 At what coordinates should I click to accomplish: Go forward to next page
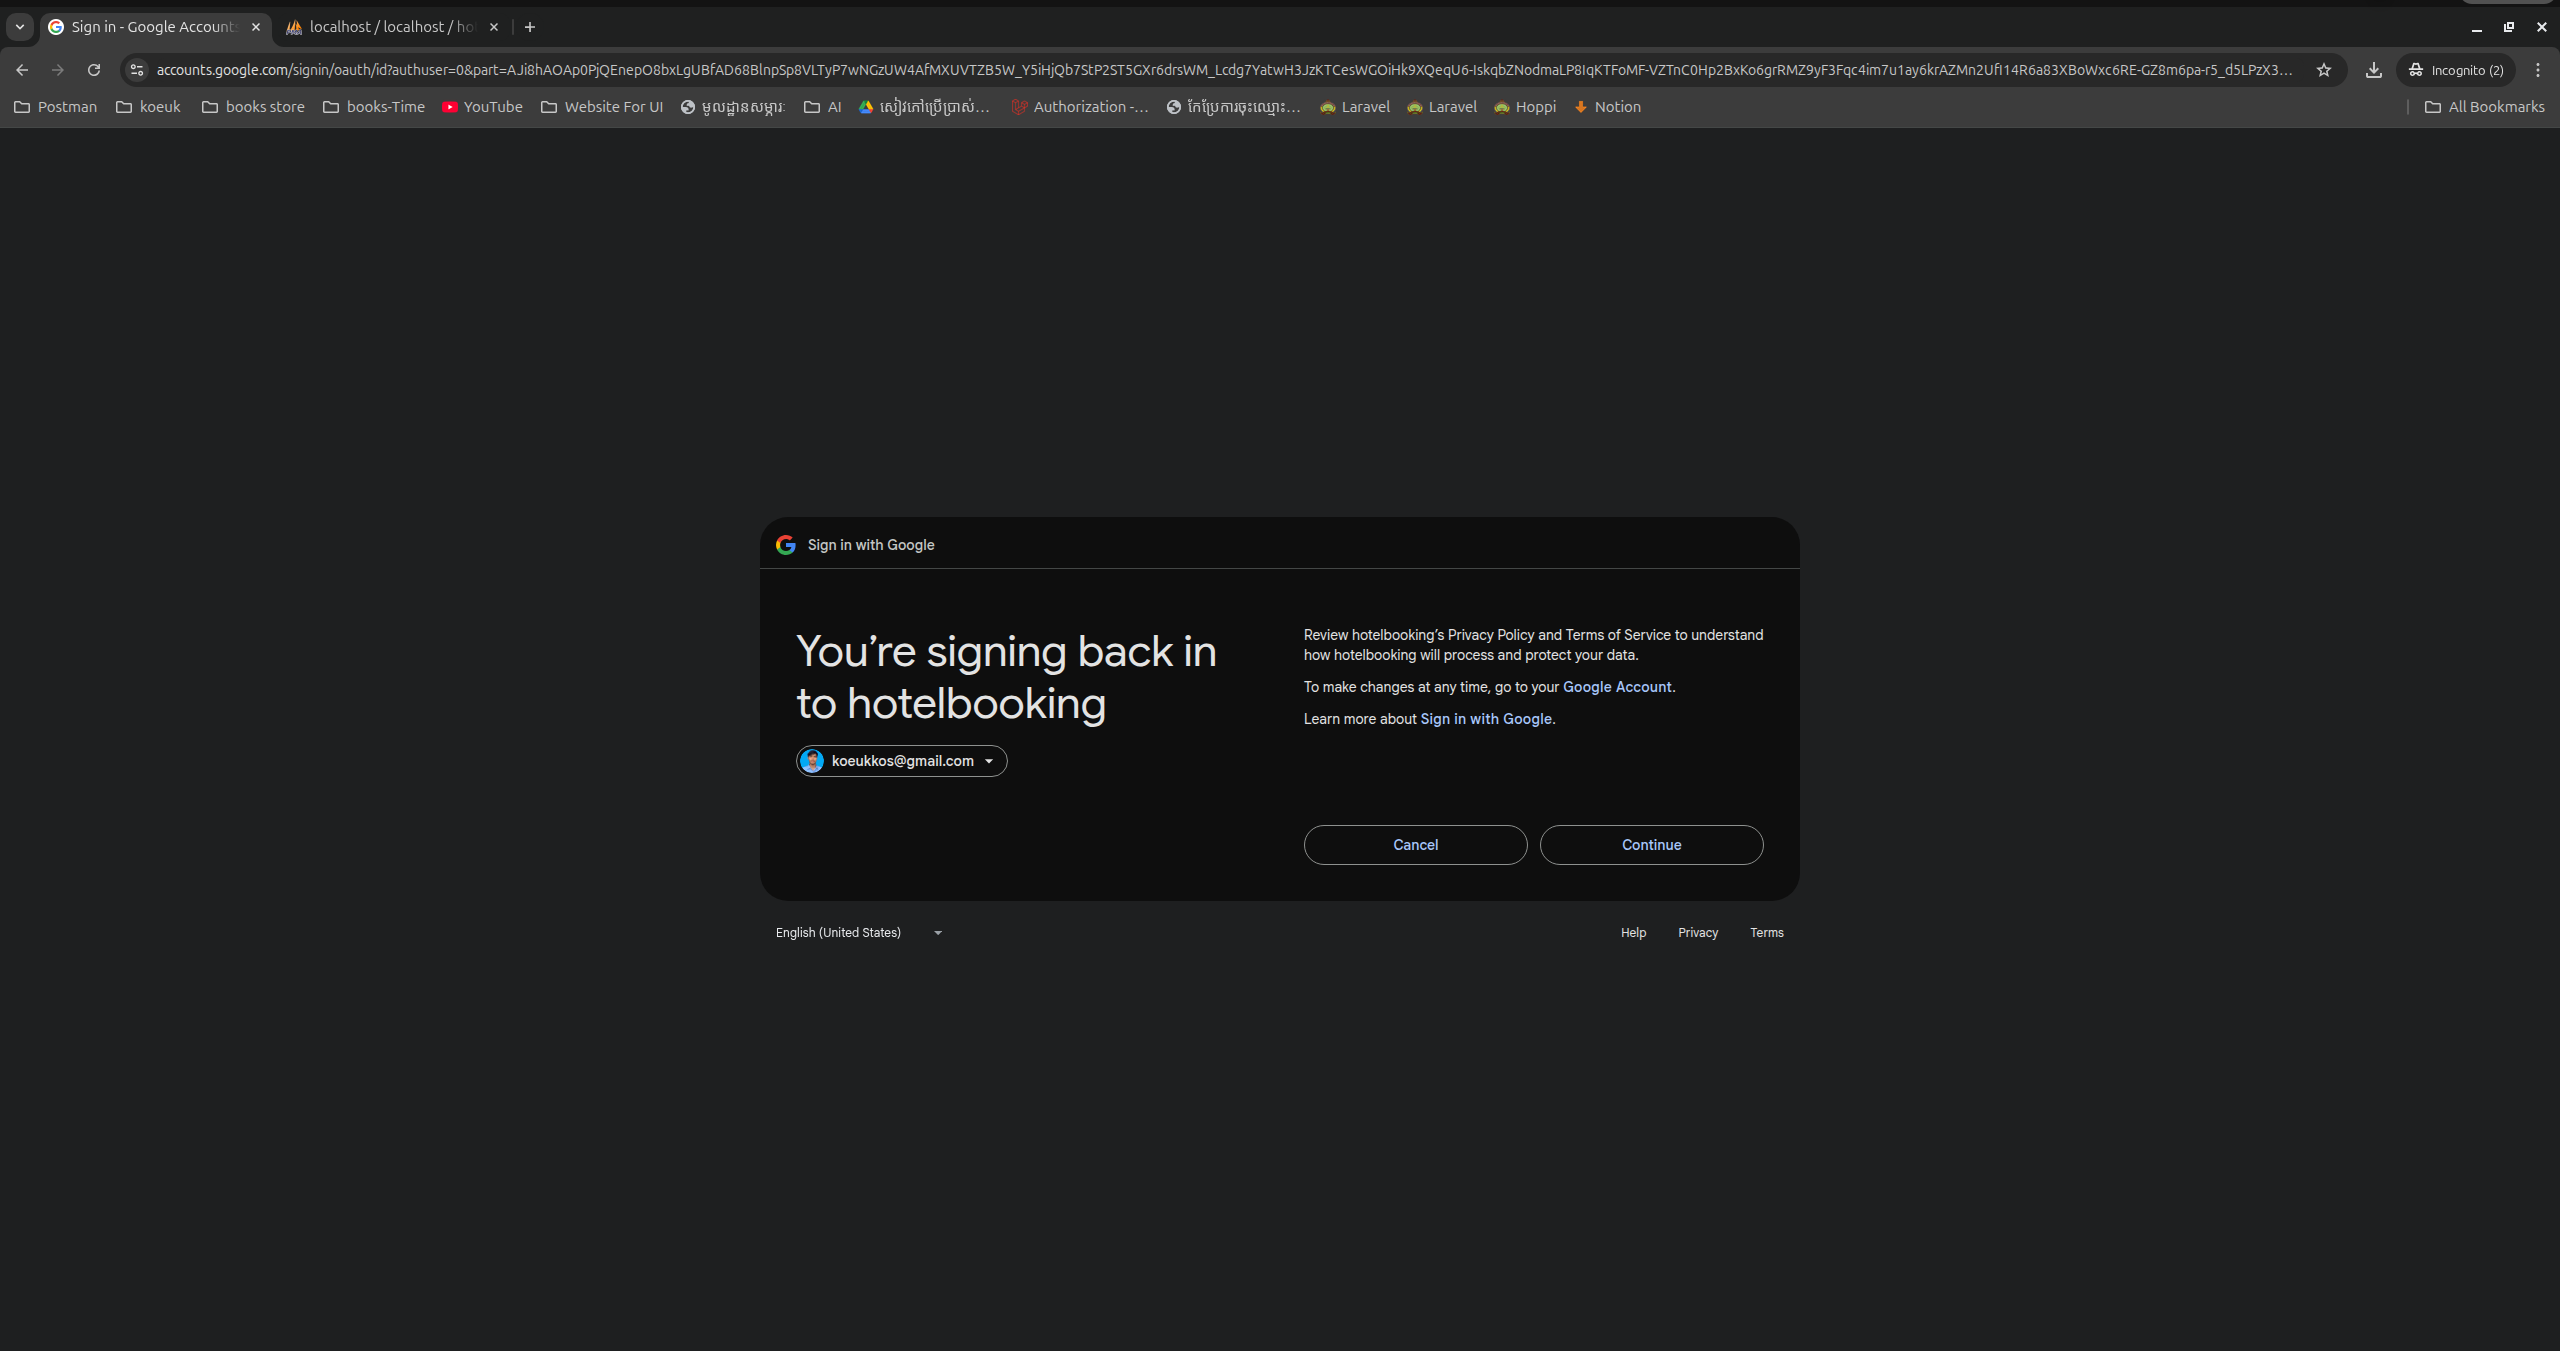point(58,70)
